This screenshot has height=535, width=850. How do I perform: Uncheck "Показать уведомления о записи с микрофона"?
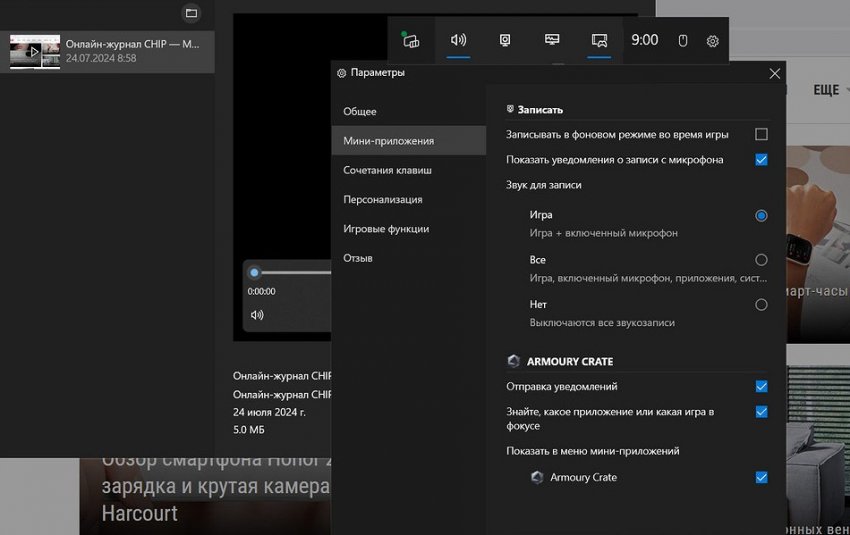[x=761, y=160]
